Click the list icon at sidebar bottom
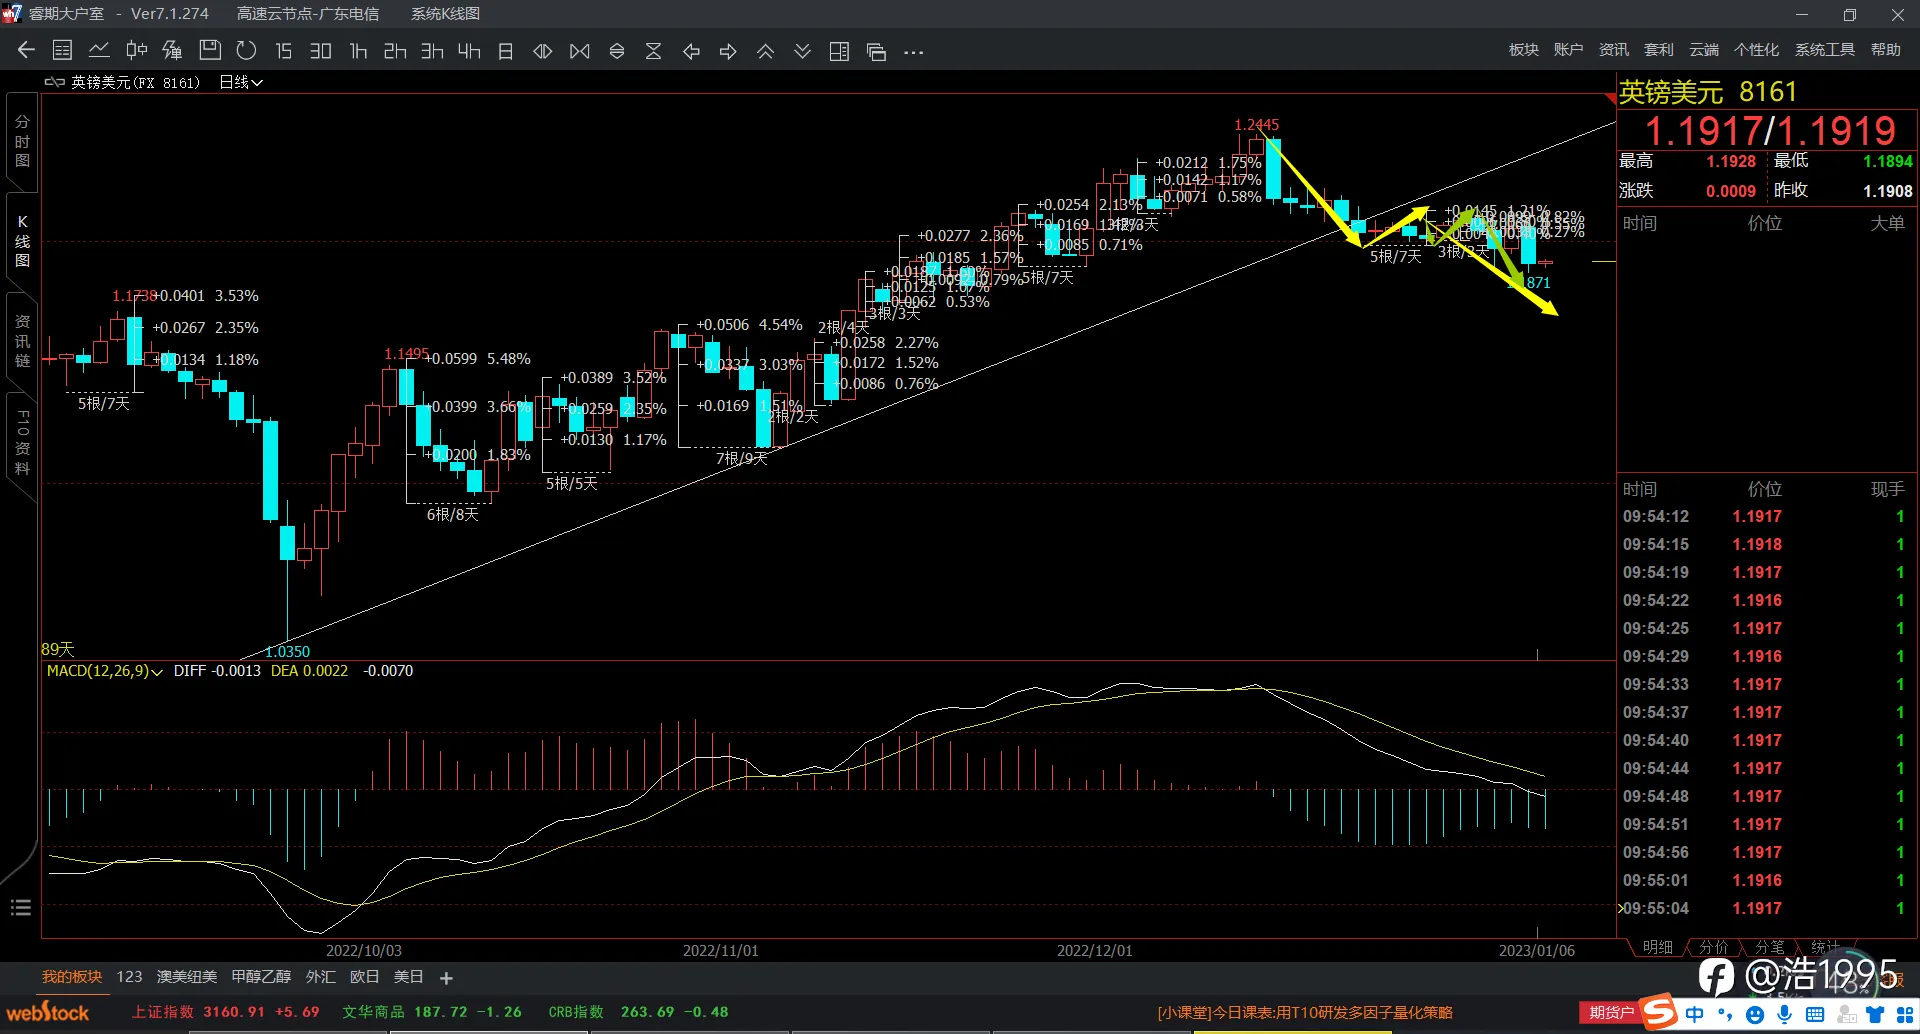Image resolution: width=1920 pixels, height=1034 pixels. (x=21, y=908)
